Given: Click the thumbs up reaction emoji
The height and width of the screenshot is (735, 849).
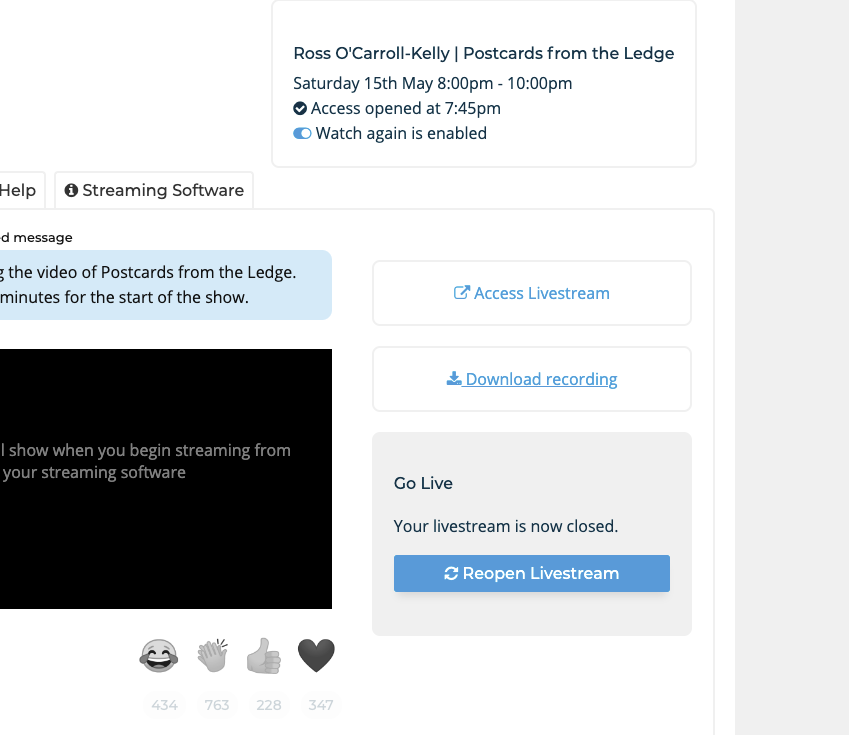Looking at the screenshot, I should 264,655.
